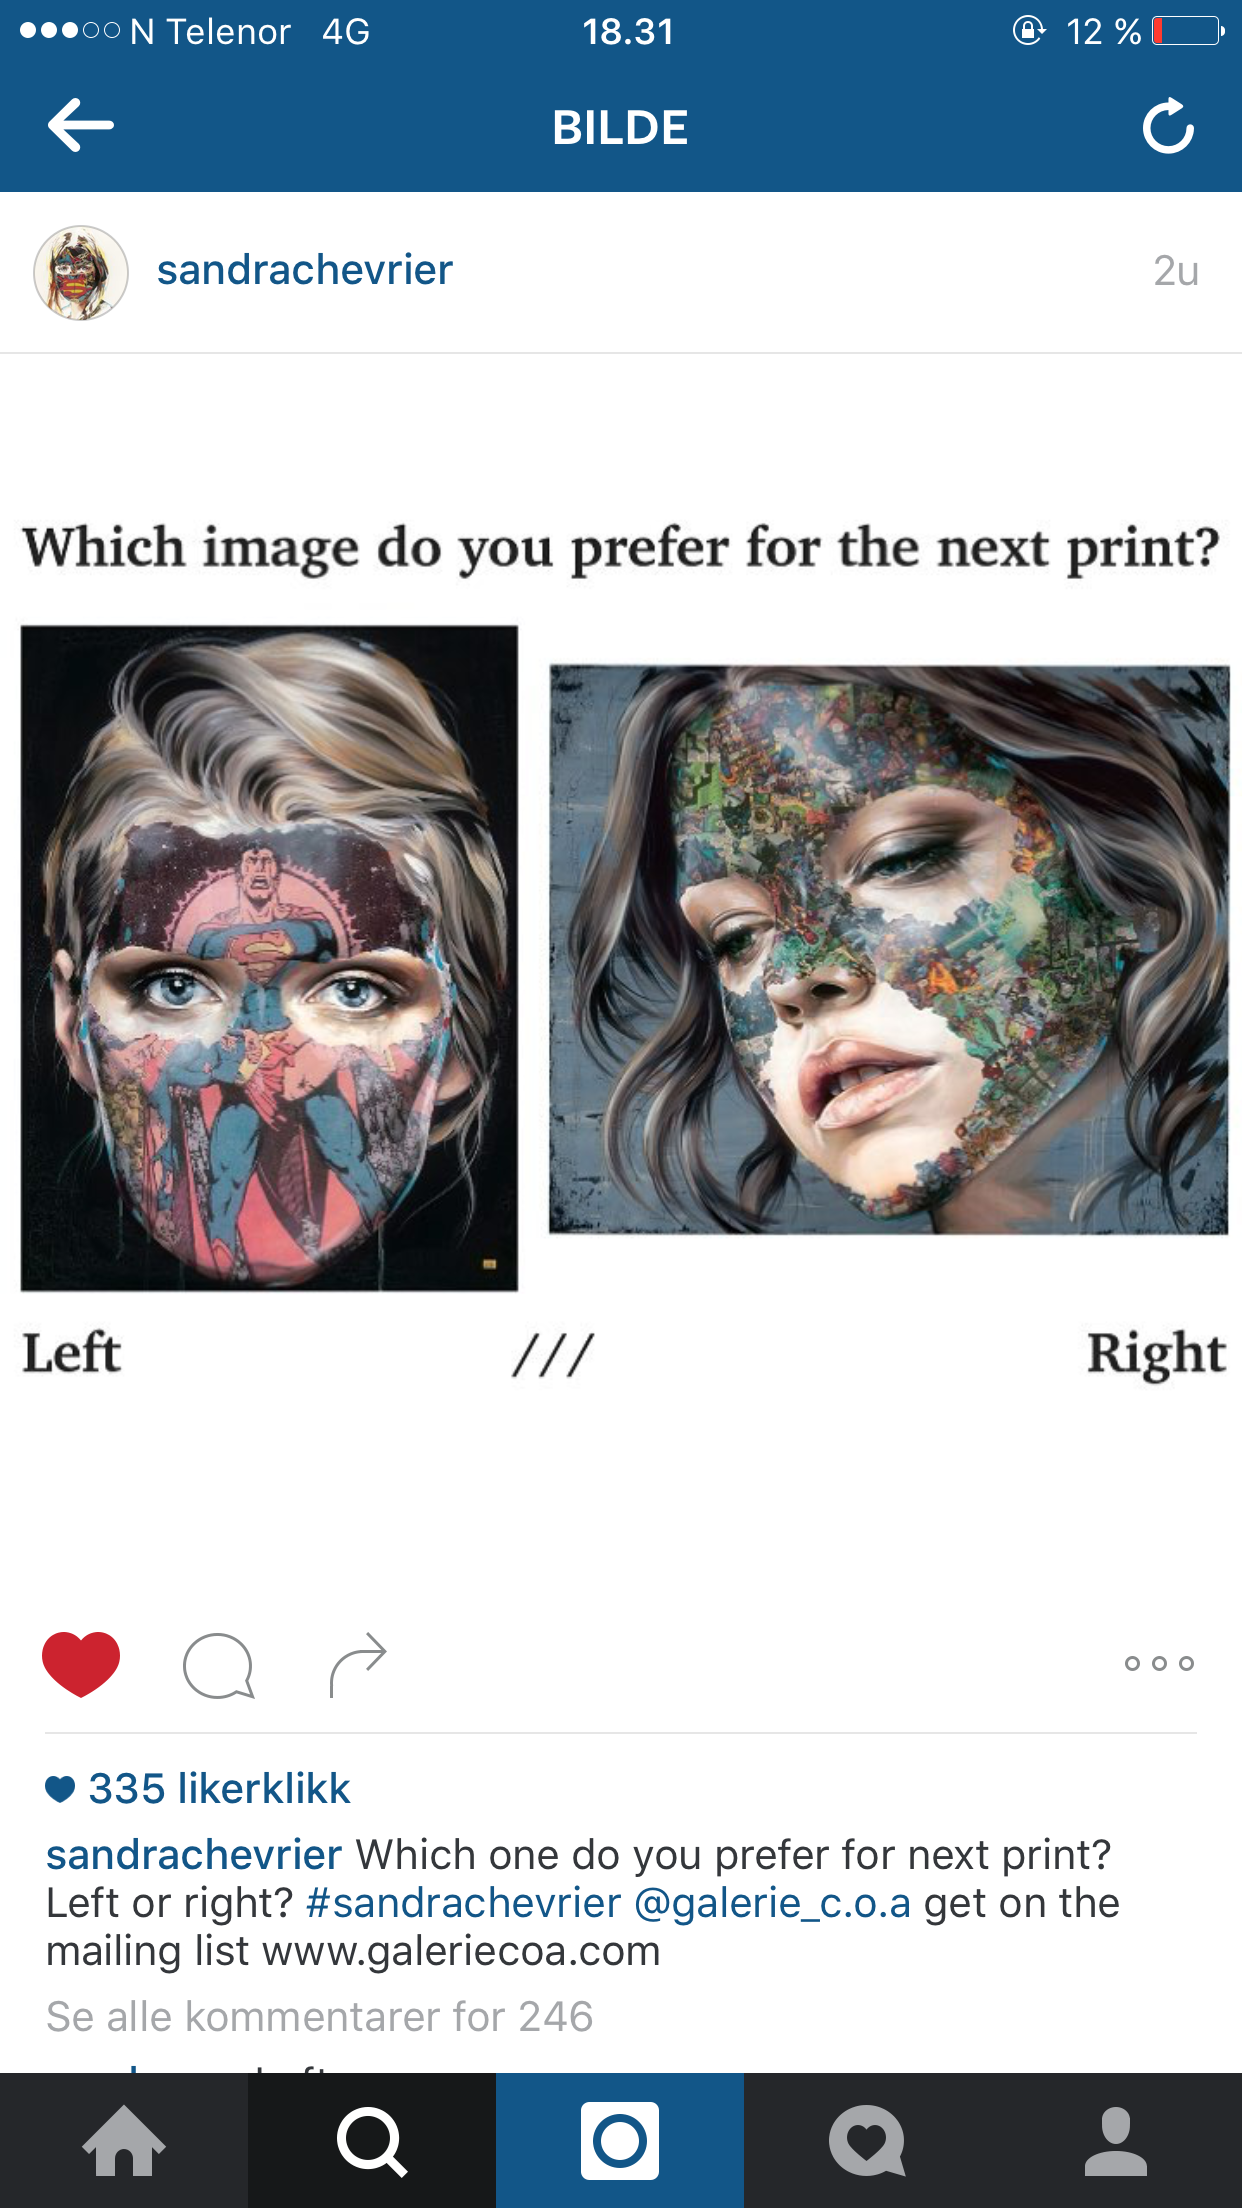The height and width of the screenshot is (2208, 1242).
Task: Open the activity heart bubble tab
Action: pyautogui.click(x=868, y=2140)
